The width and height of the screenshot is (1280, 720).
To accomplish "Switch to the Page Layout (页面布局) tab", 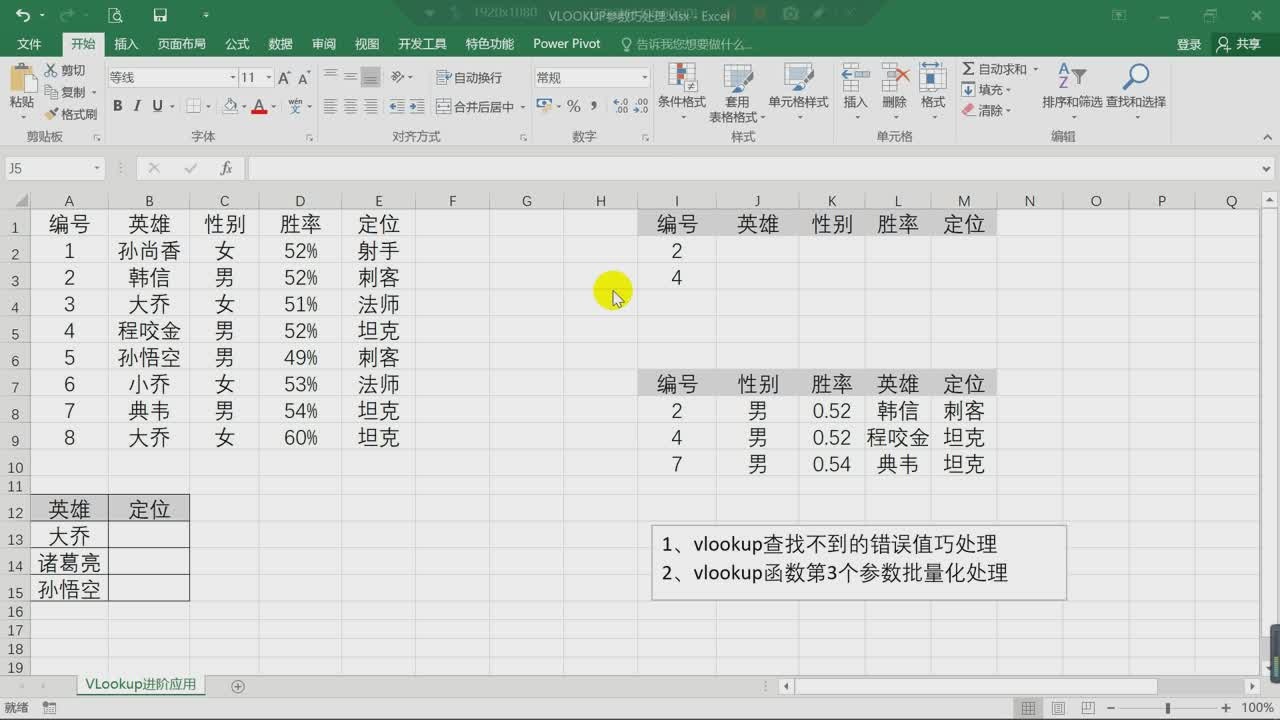I will [181, 44].
